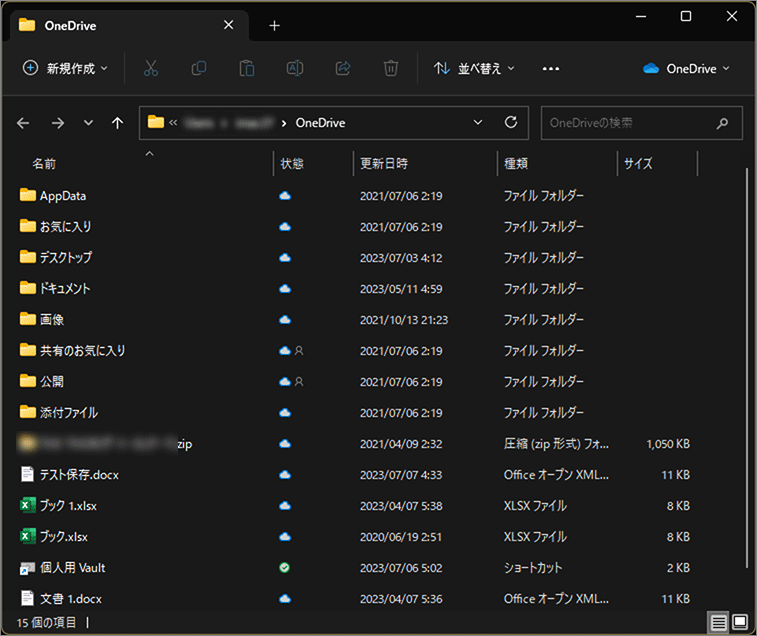Viewport: 757px width, 636px height.
Task: Click the 1,050 KB size value
Action: [668, 444]
